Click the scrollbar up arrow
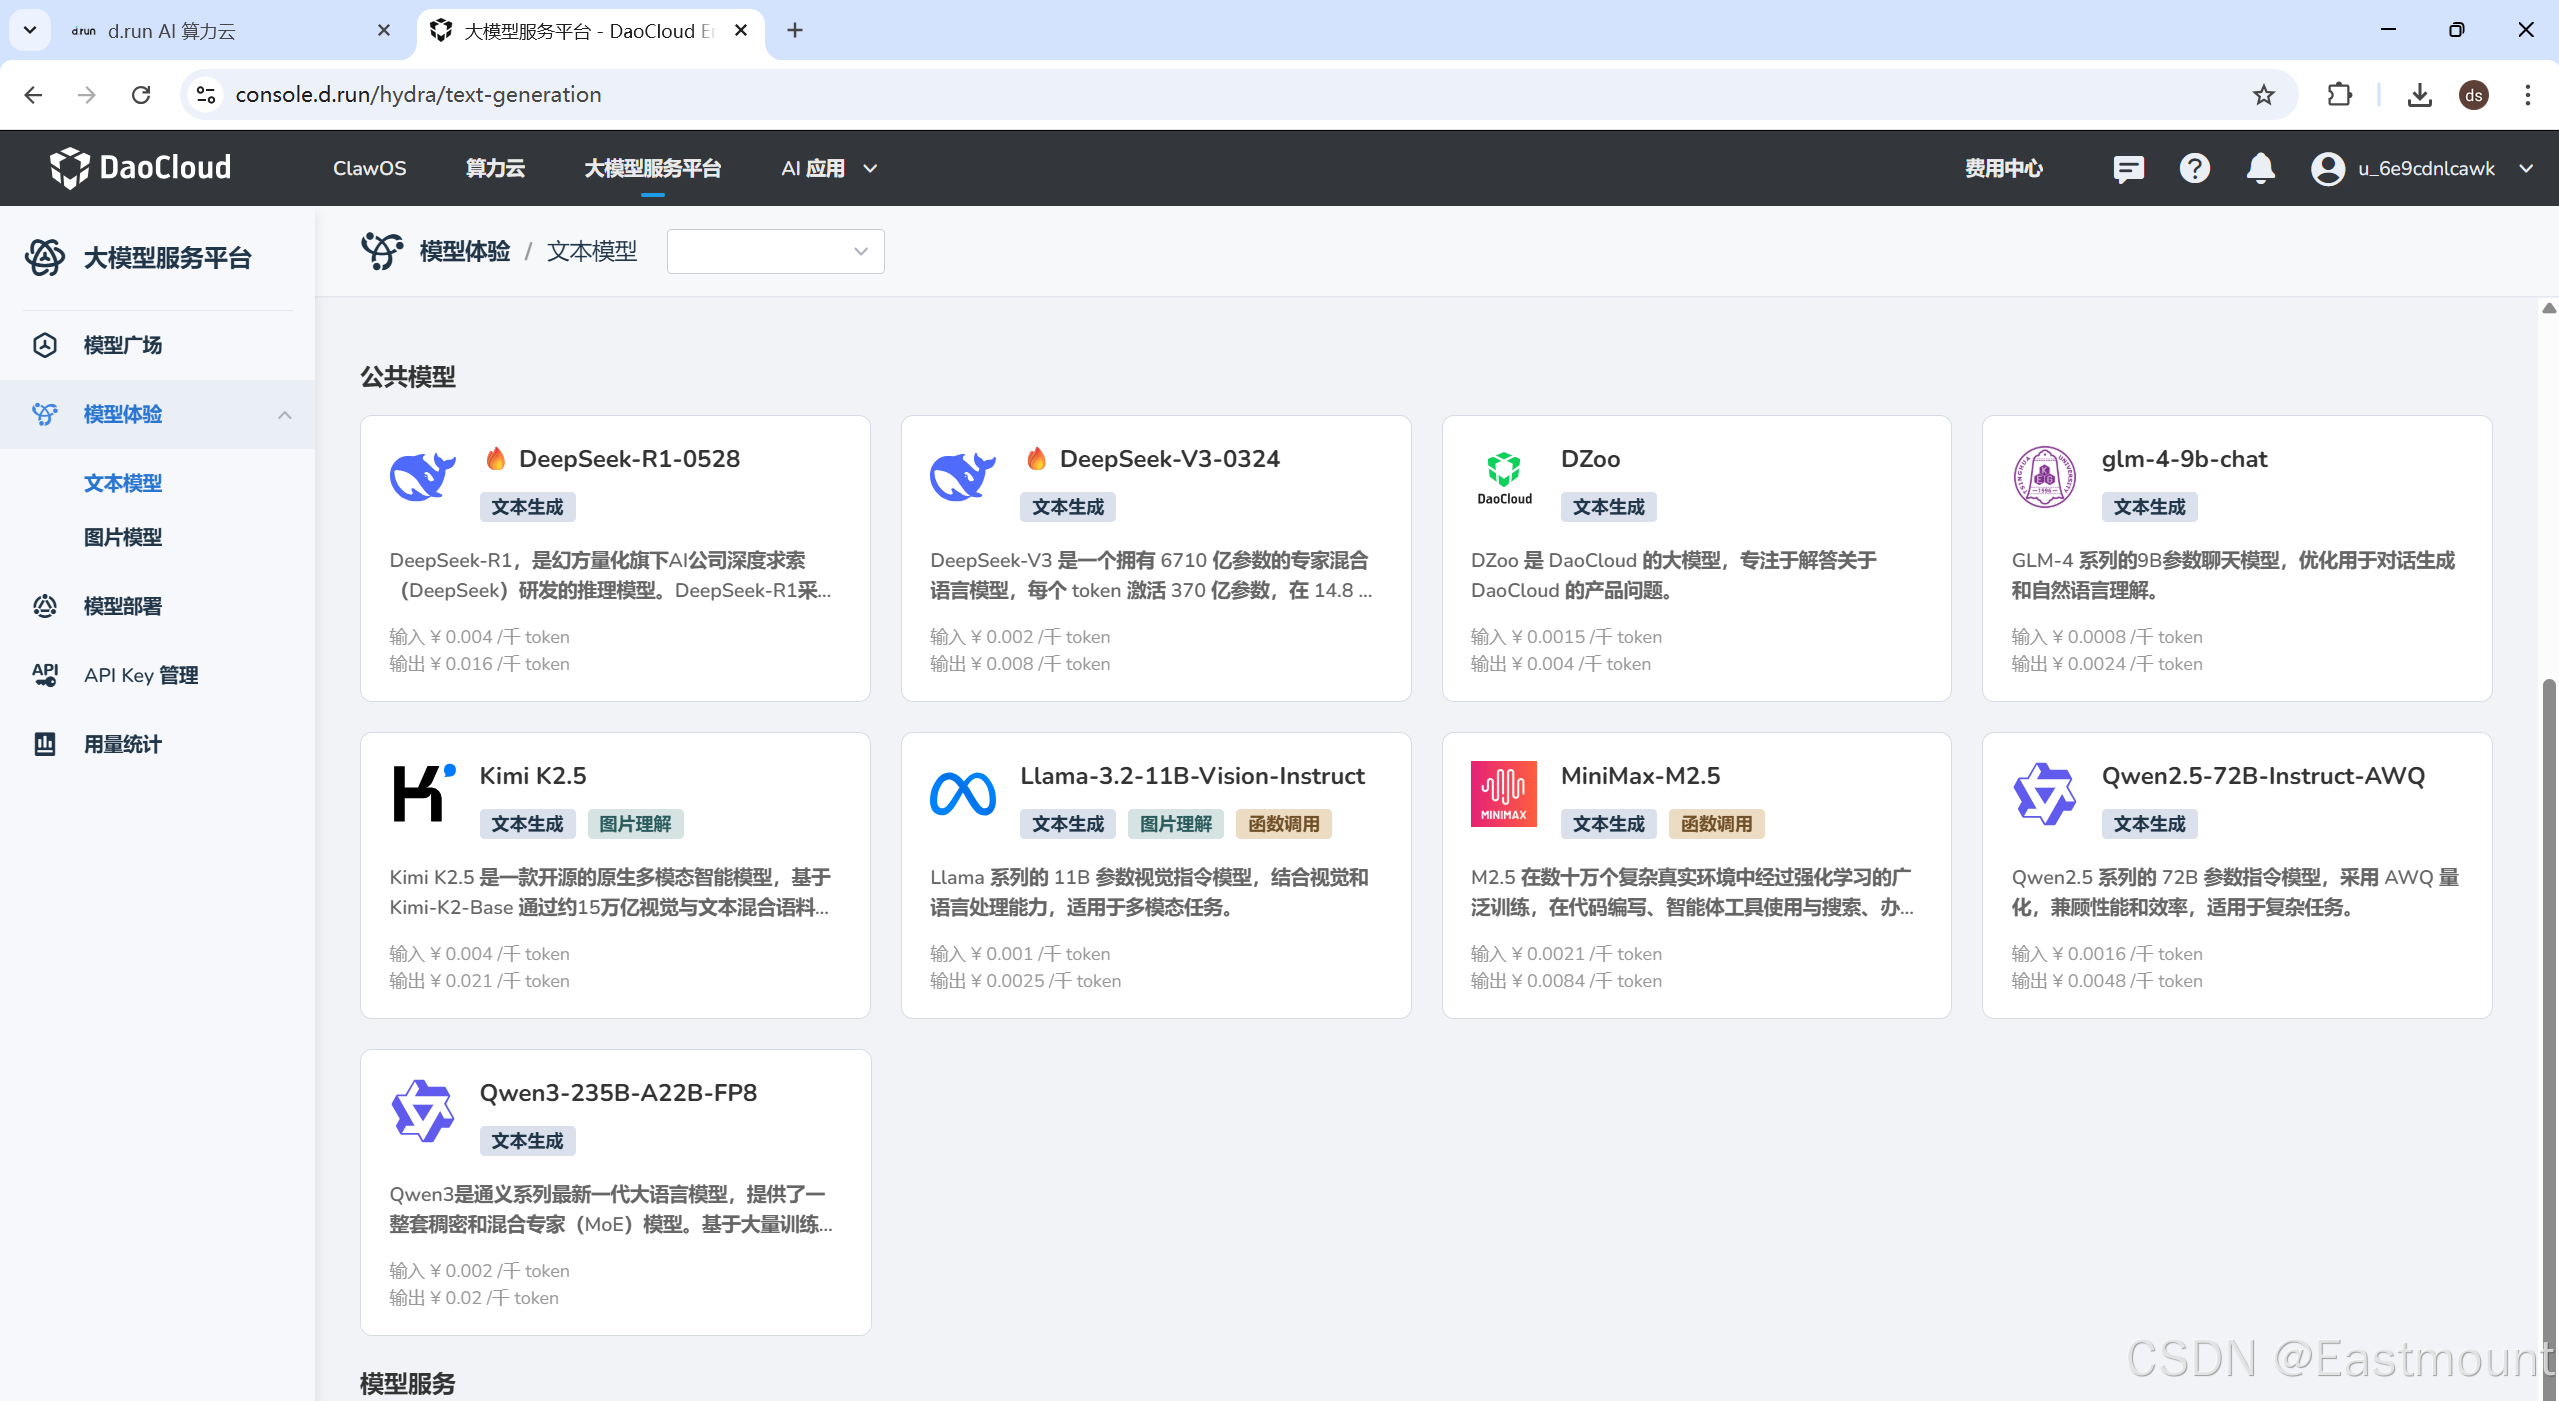This screenshot has height=1401, width=2559. click(2549, 308)
